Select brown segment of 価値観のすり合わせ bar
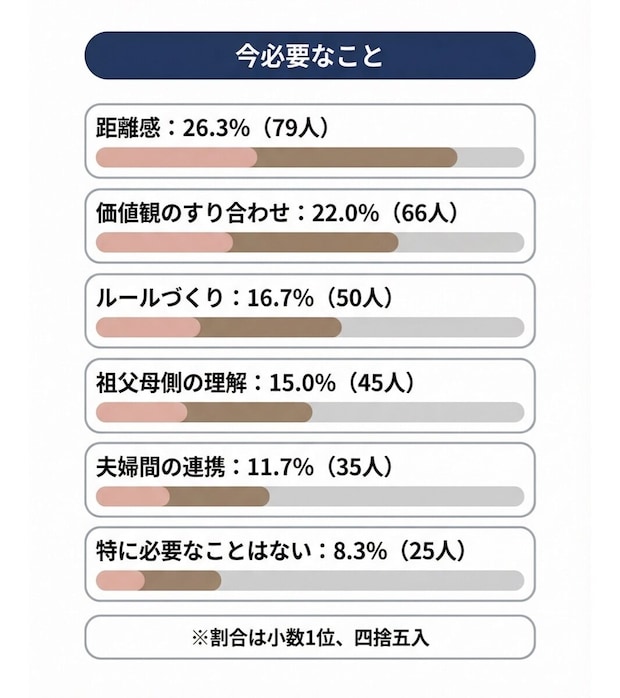620x698 pixels. point(315,242)
